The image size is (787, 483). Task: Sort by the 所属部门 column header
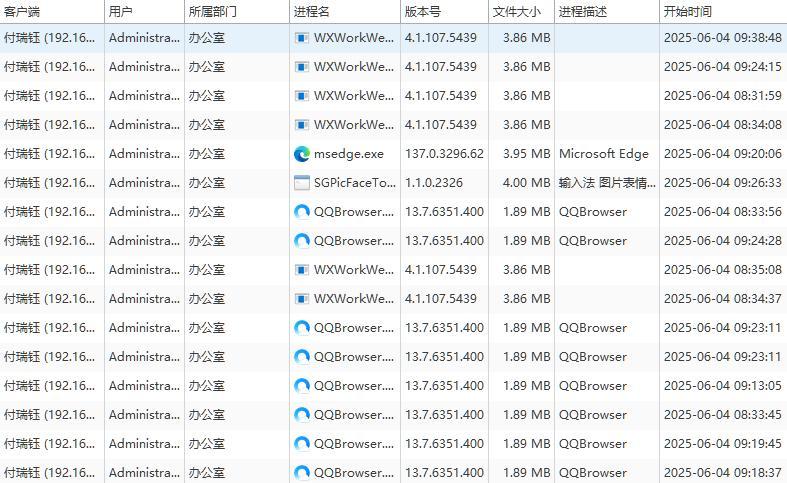237,12
